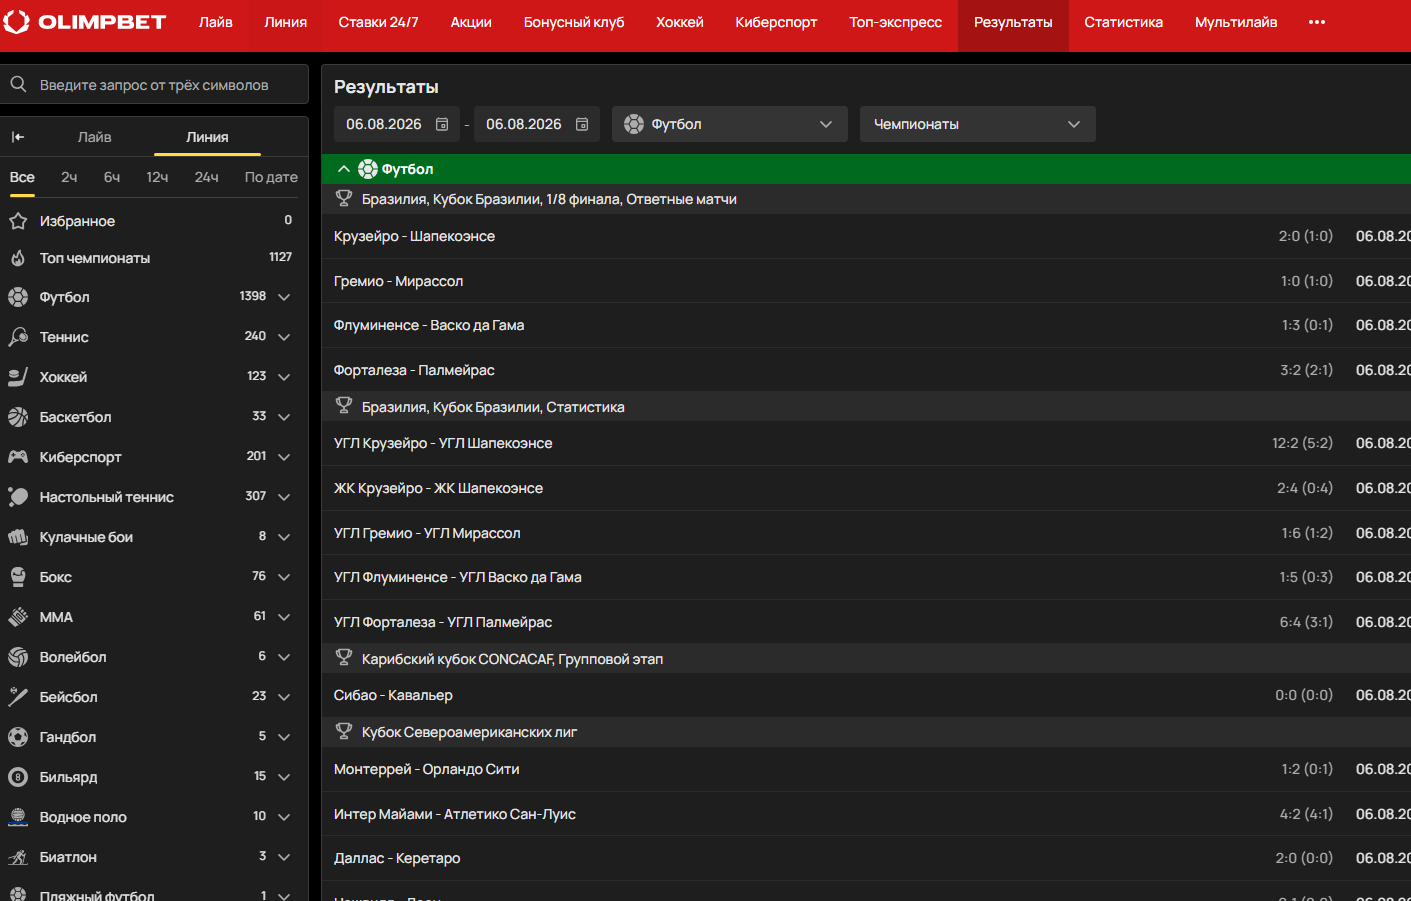This screenshot has width=1411, height=901.
Task: Filter events by 6ч
Action: click(112, 177)
